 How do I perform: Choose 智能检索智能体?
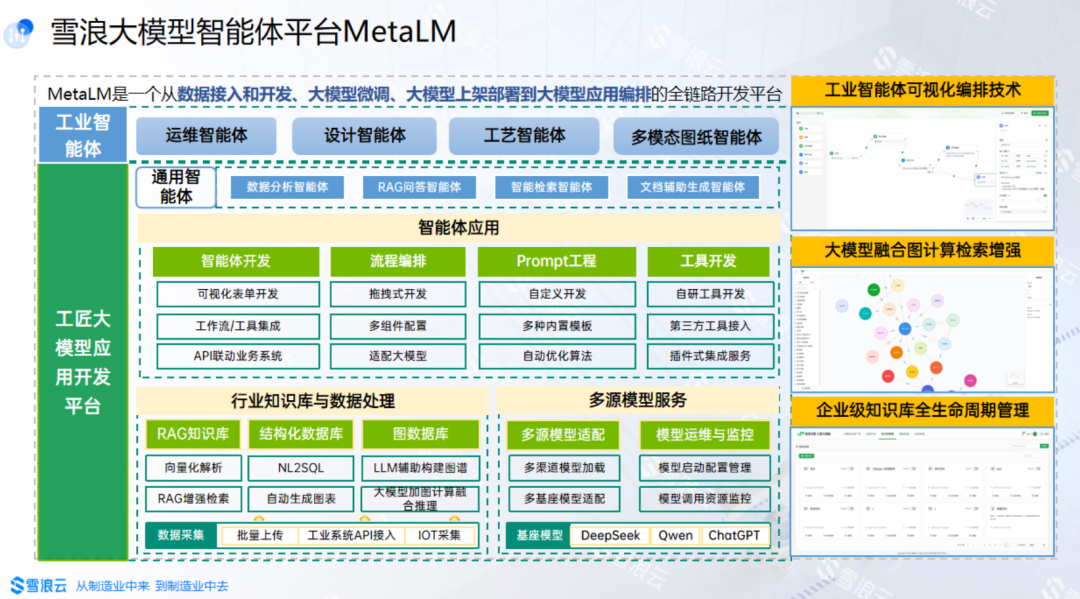click(551, 187)
